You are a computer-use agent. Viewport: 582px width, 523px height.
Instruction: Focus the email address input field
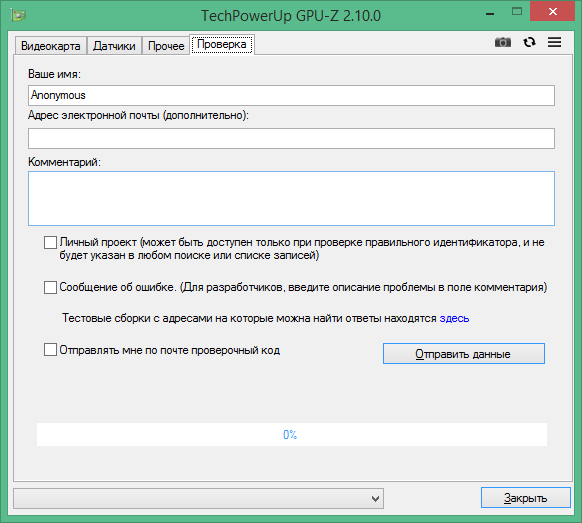291,138
